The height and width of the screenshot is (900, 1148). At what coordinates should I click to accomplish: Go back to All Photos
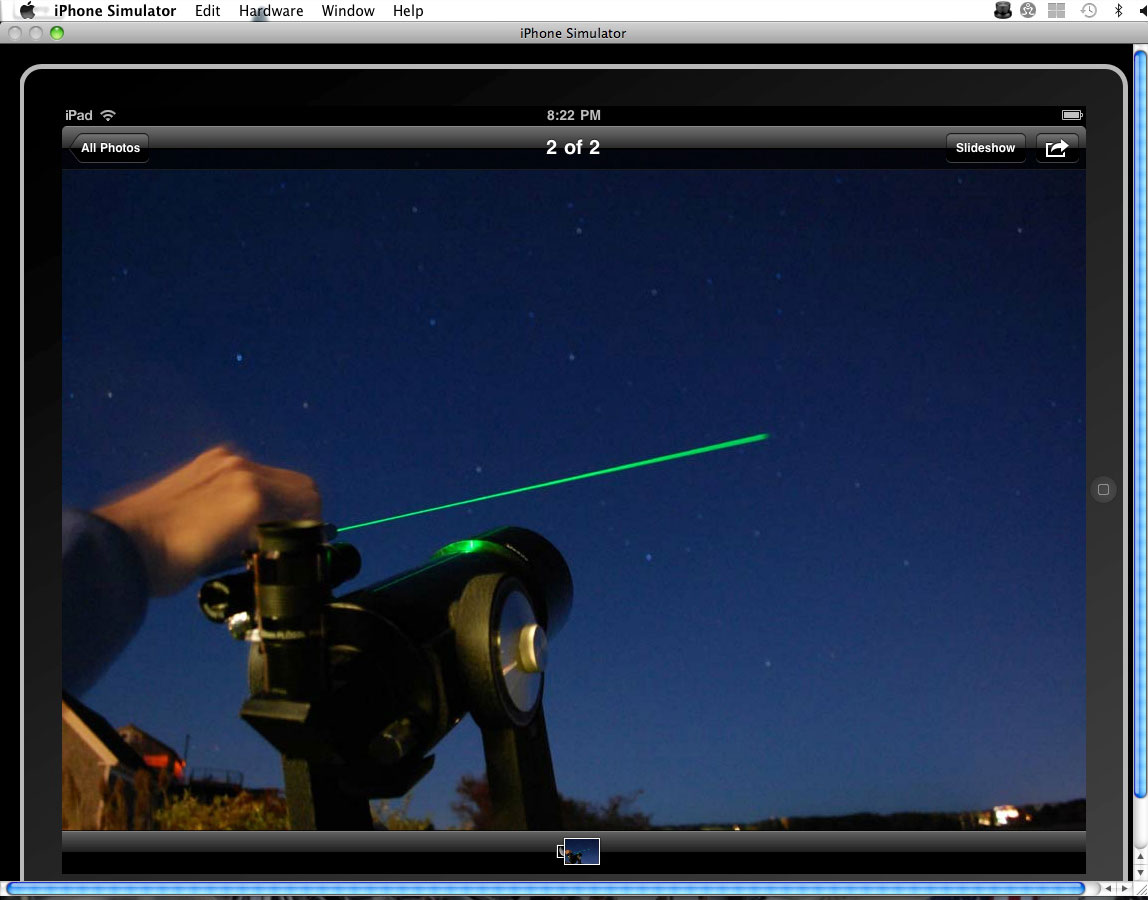pos(109,148)
